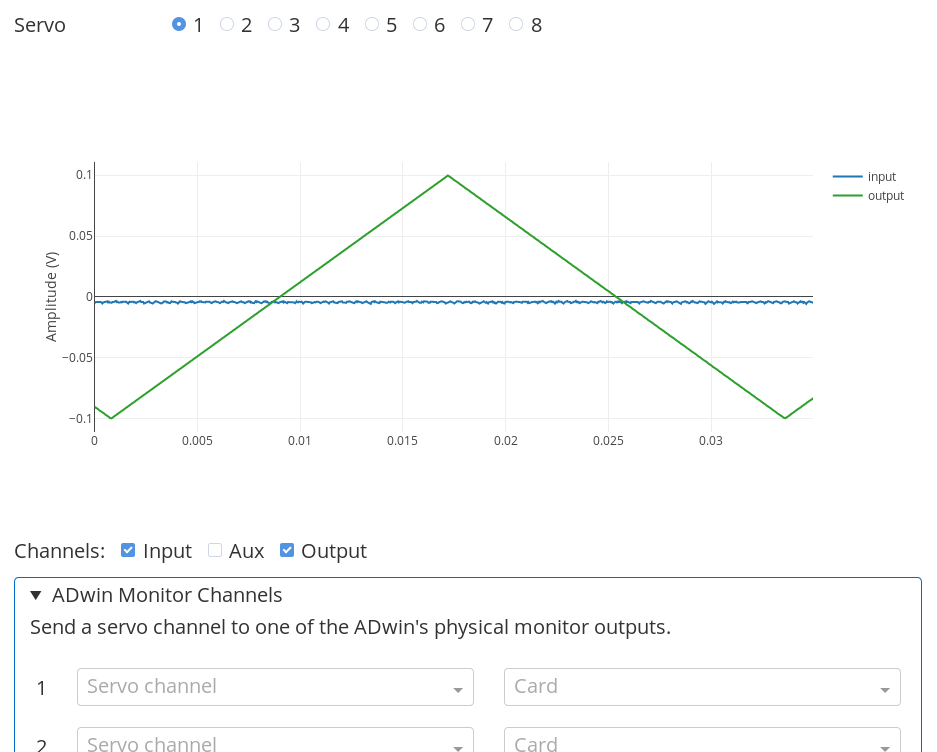Pick servo radio option 6
Viewport: 937px width, 752px height.
coord(420,24)
